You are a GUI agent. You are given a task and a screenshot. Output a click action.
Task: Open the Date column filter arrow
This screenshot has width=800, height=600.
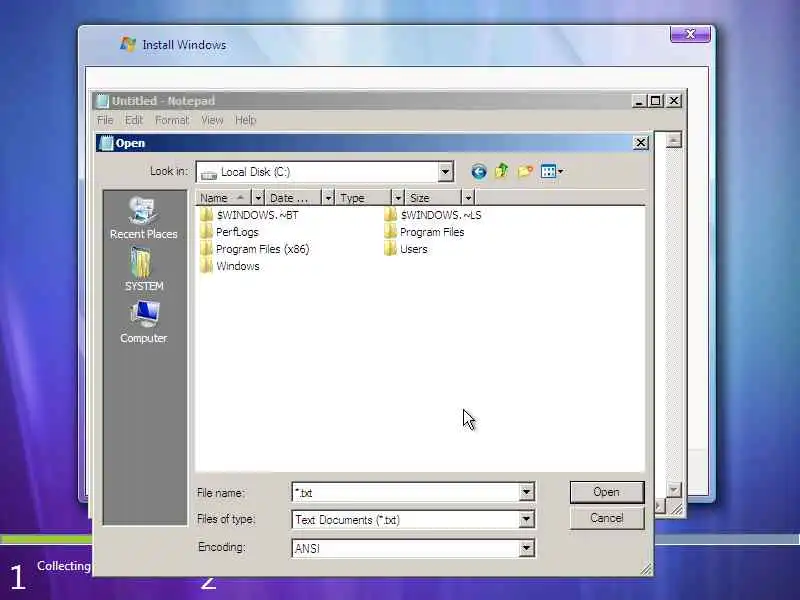pyautogui.click(x=329, y=197)
